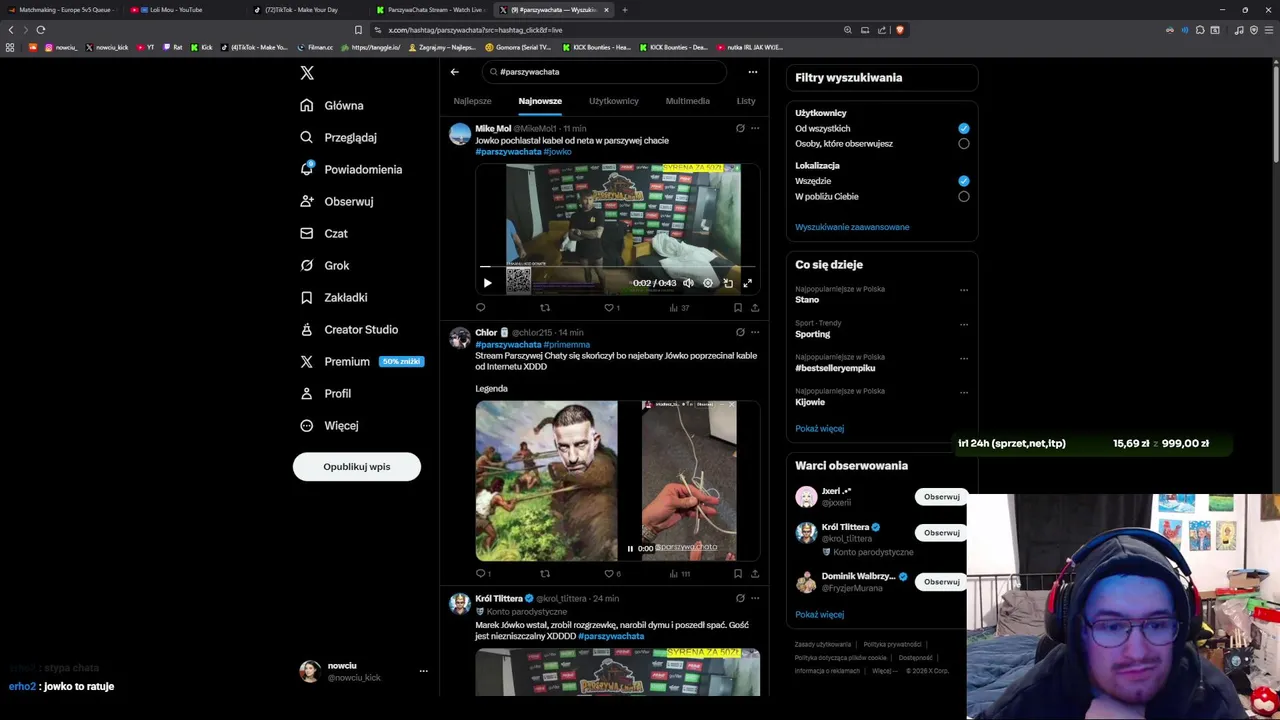Pause the cable video in Chlor post
Image resolution: width=1280 pixels, height=720 pixels.
point(630,549)
